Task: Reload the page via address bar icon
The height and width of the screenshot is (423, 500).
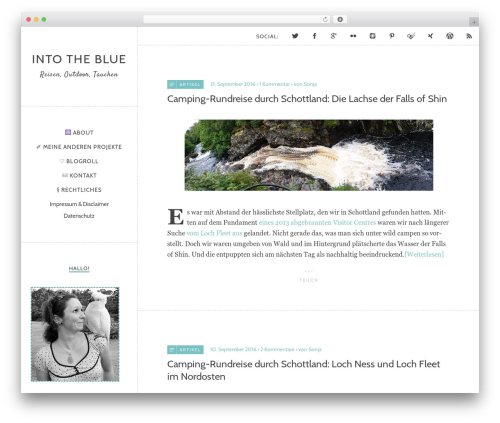Action: pyautogui.click(x=325, y=20)
